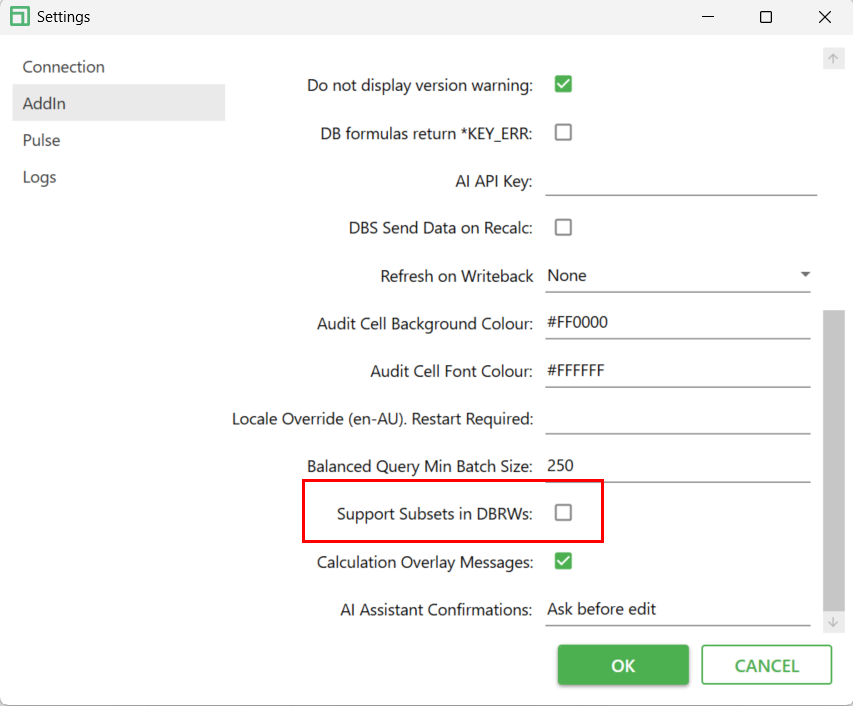Image resolution: width=853 pixels, height=706 pixels.
Task: Confirm settings with the OK button
Action: pos(623,665)
